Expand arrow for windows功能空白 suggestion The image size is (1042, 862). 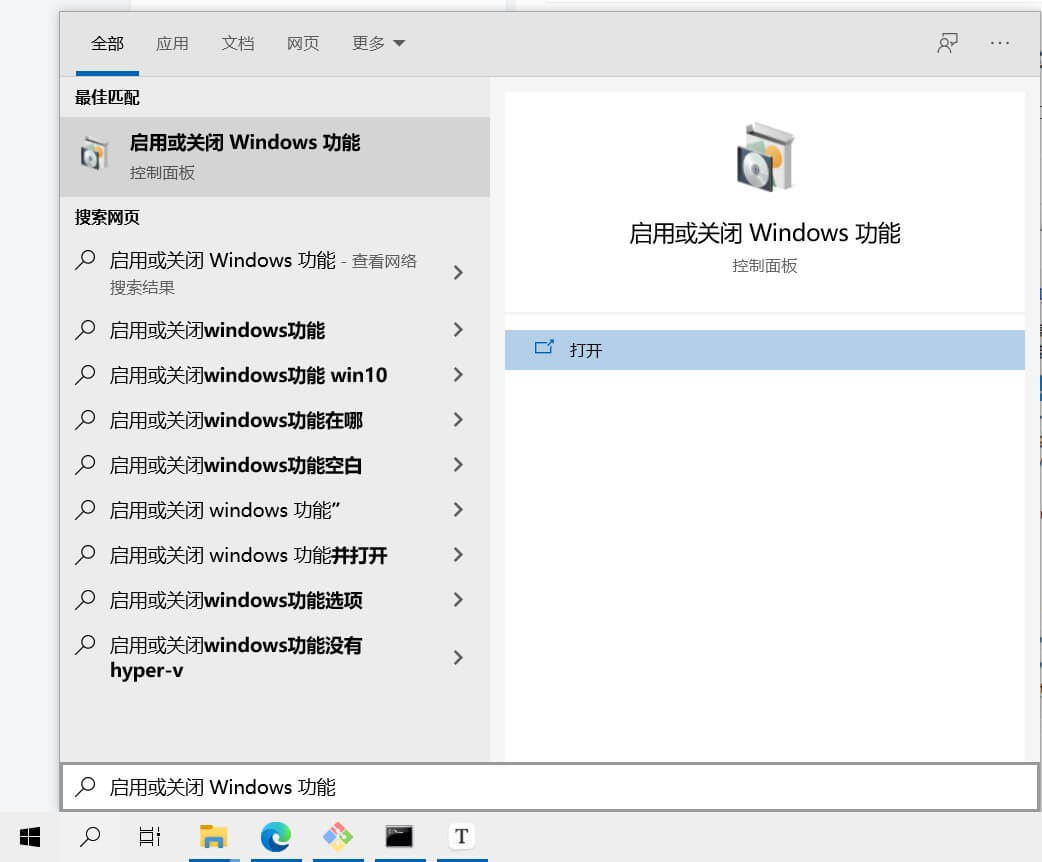pos(458,465)
